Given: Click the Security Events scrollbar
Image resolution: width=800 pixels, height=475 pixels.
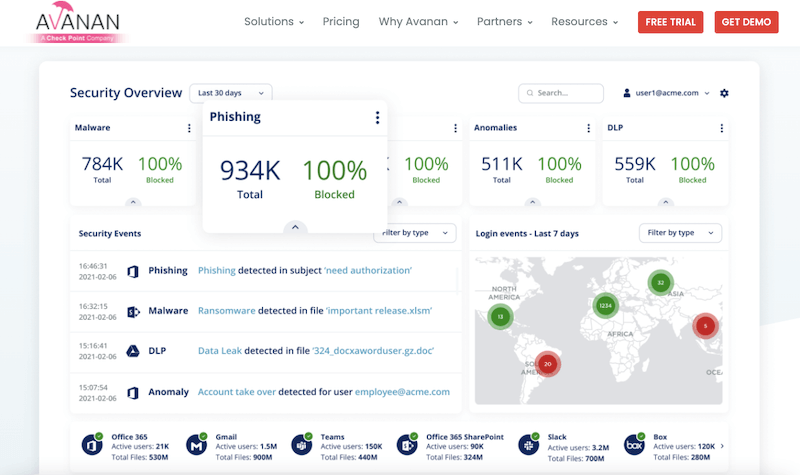Looking at the screenshot, I should pyautogui.click(x=457, y=280).
